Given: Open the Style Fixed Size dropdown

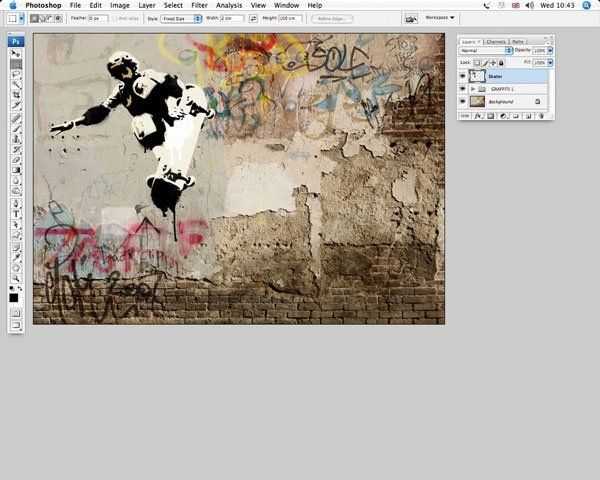Looking at the screenshot, I should pos(182,18).
